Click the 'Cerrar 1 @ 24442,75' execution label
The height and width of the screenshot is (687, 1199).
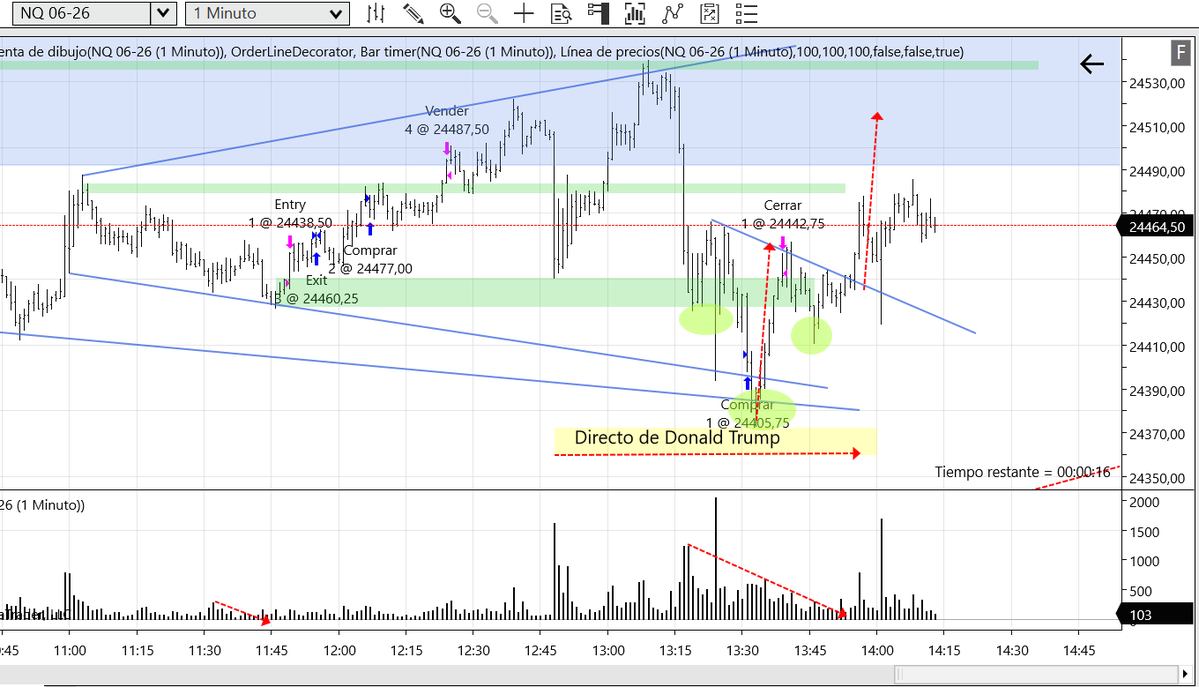[x=783, y=214]
